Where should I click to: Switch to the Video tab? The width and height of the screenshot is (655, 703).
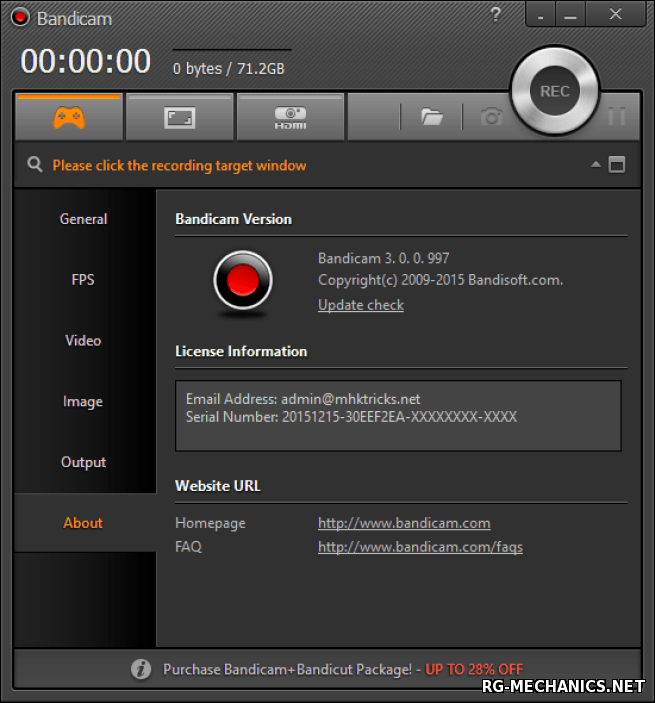point(84,341)
